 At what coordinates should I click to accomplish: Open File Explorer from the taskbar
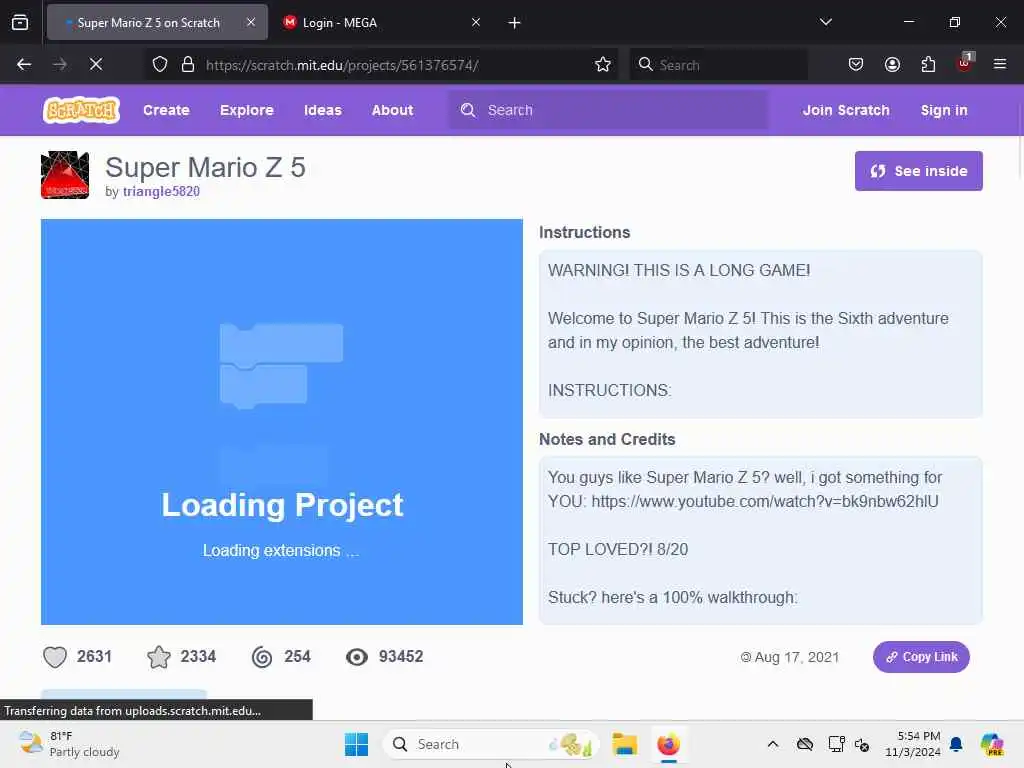point(624,744)
